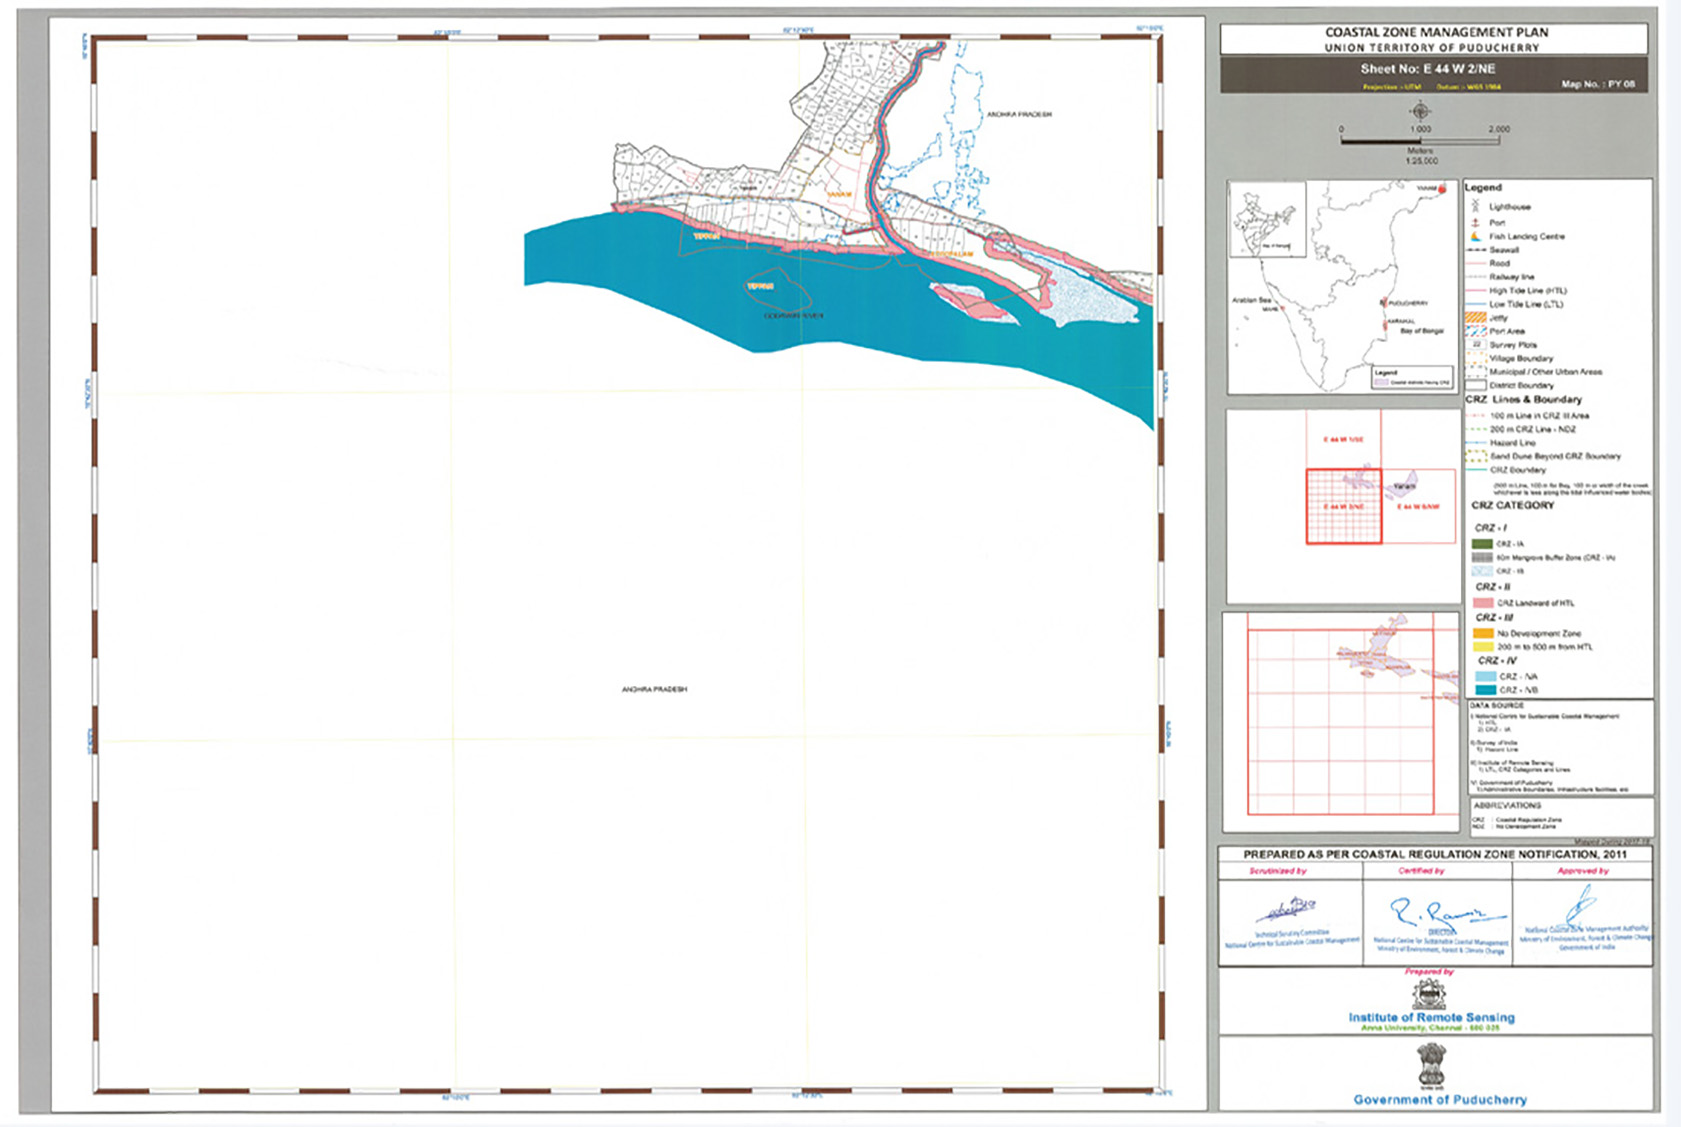The width and height of the screenshot is (1681, 1127).
Task: Click the Fish Landing Centre boat symbol
Action: click(1475, 236)
